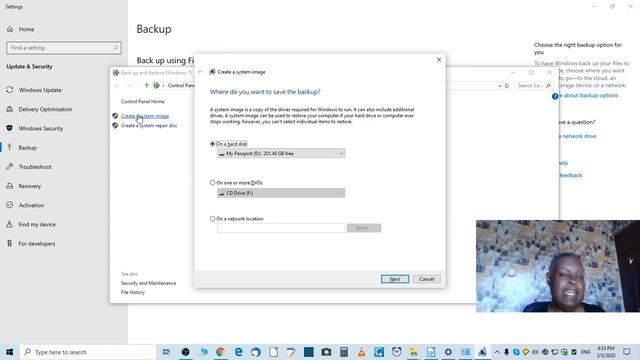Open Recovery settings
This screenshot has width=640, height=360.
[x=29, y=186]
